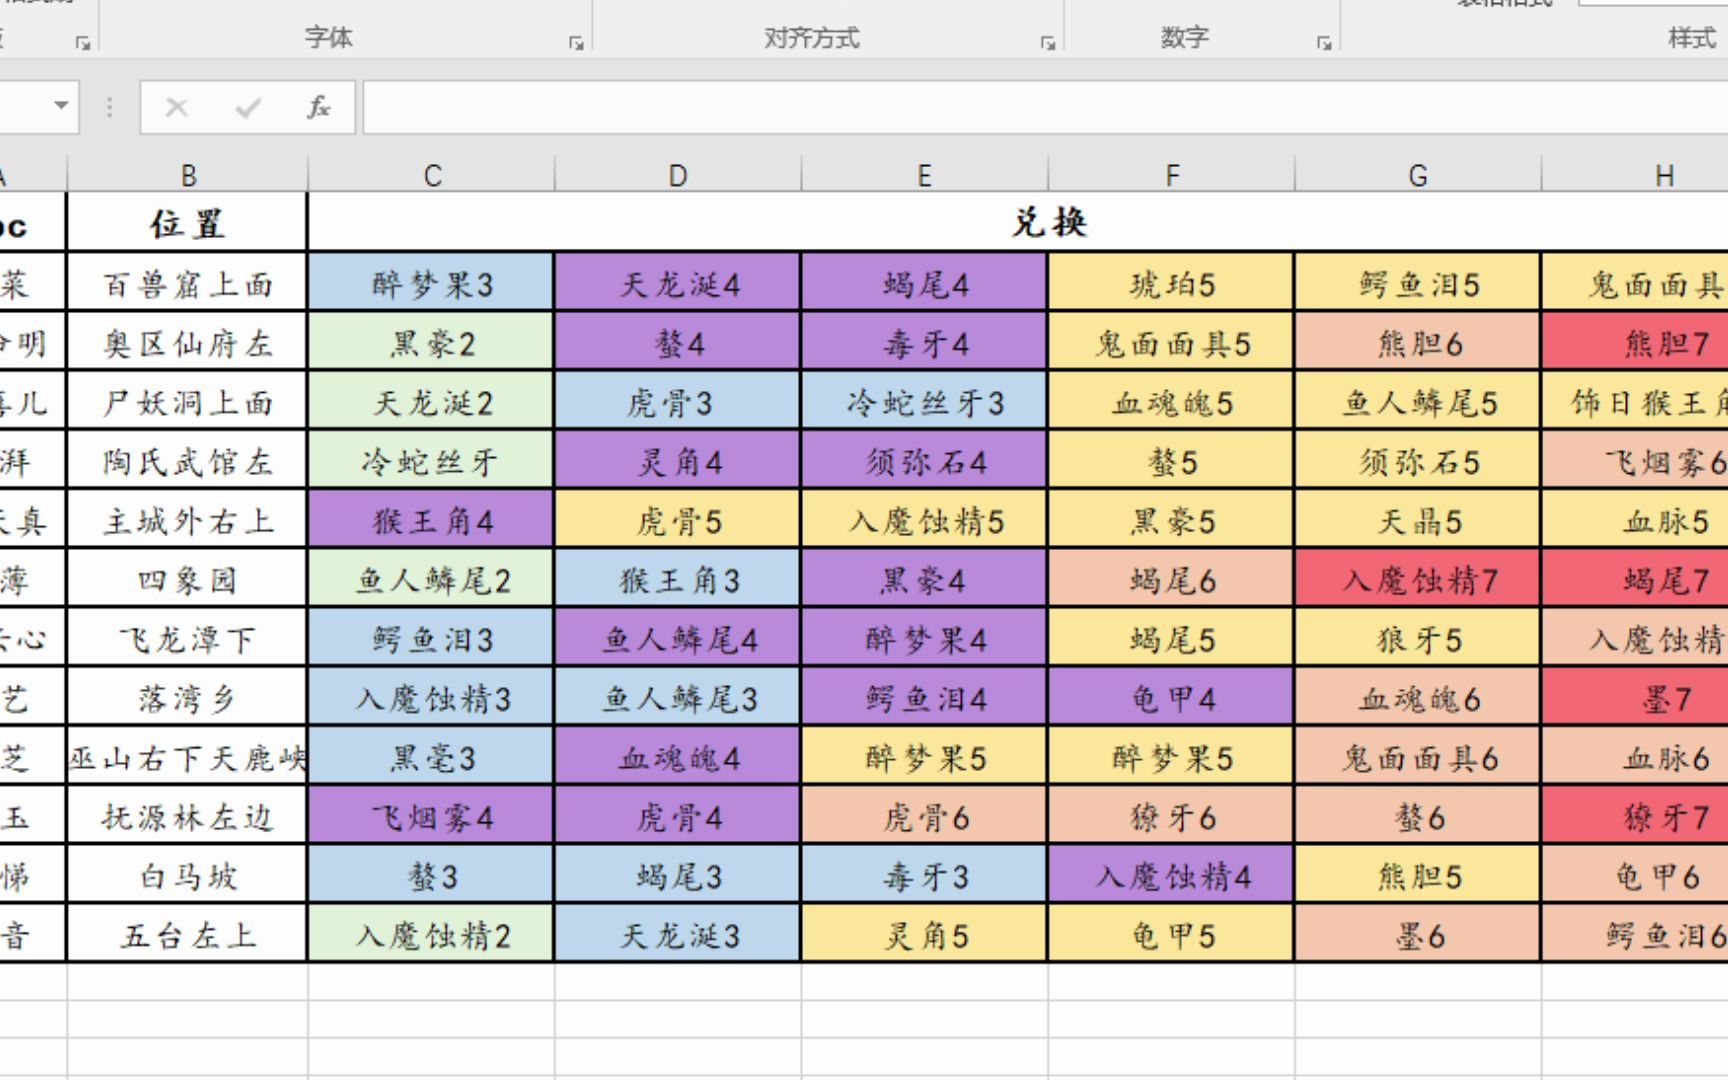Viewport: 1728px width, 1080px height.
Task: Select cell 白马坡
Action: [187, 875]
